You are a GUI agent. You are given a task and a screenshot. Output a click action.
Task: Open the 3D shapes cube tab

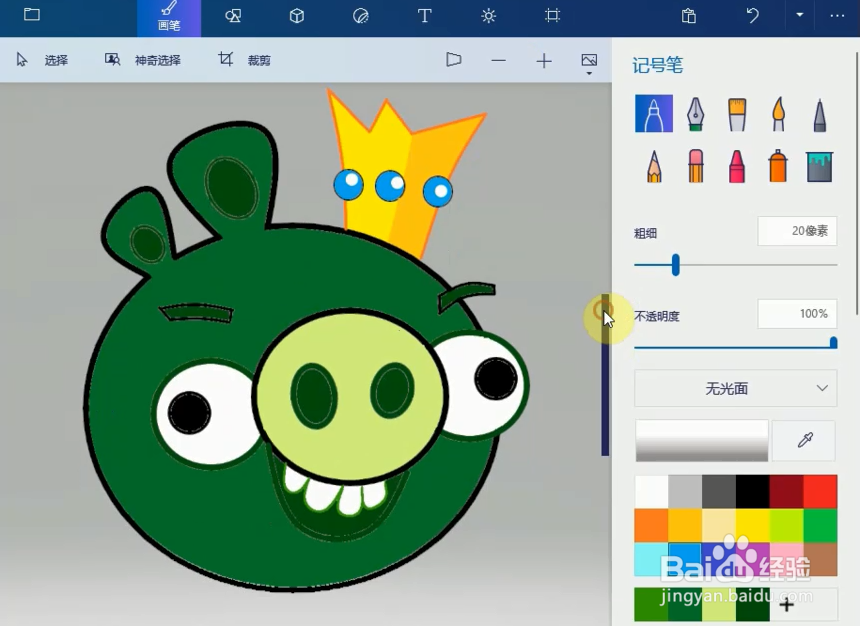(297, 16)
